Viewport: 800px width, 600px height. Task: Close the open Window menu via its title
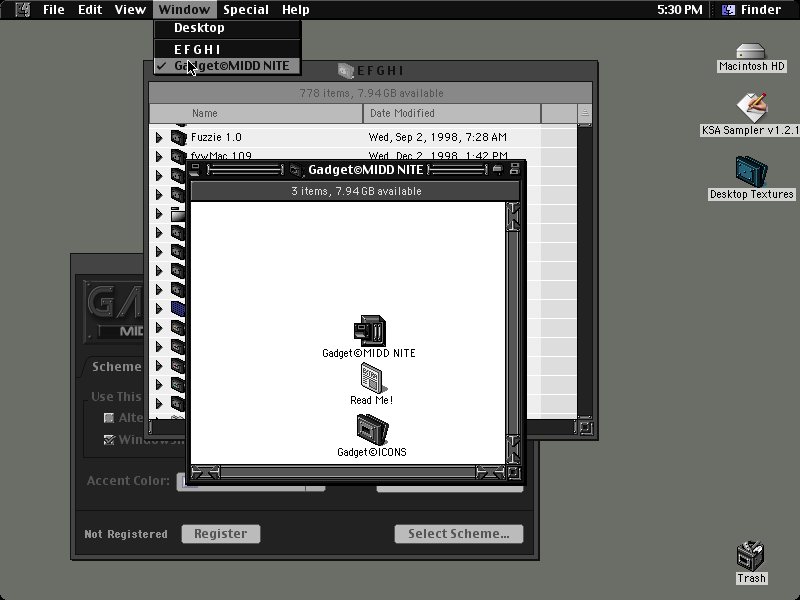click(184, 10)
